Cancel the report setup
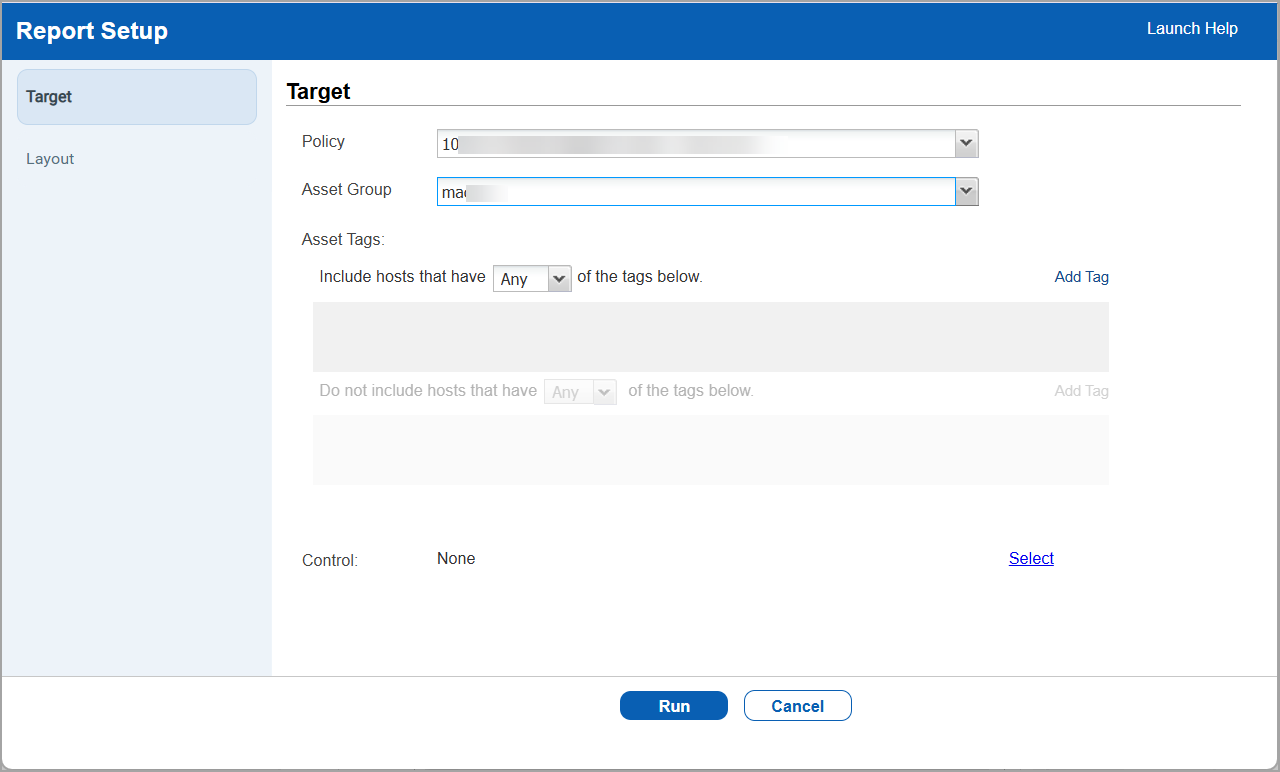1280x772 pixels. (797, 705)
